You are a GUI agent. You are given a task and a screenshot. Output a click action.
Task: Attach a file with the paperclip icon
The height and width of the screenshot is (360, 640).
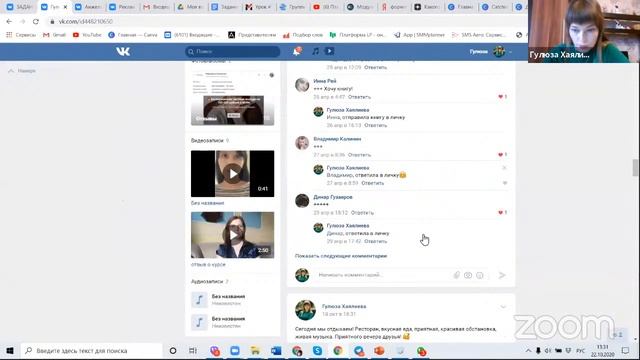457,275
